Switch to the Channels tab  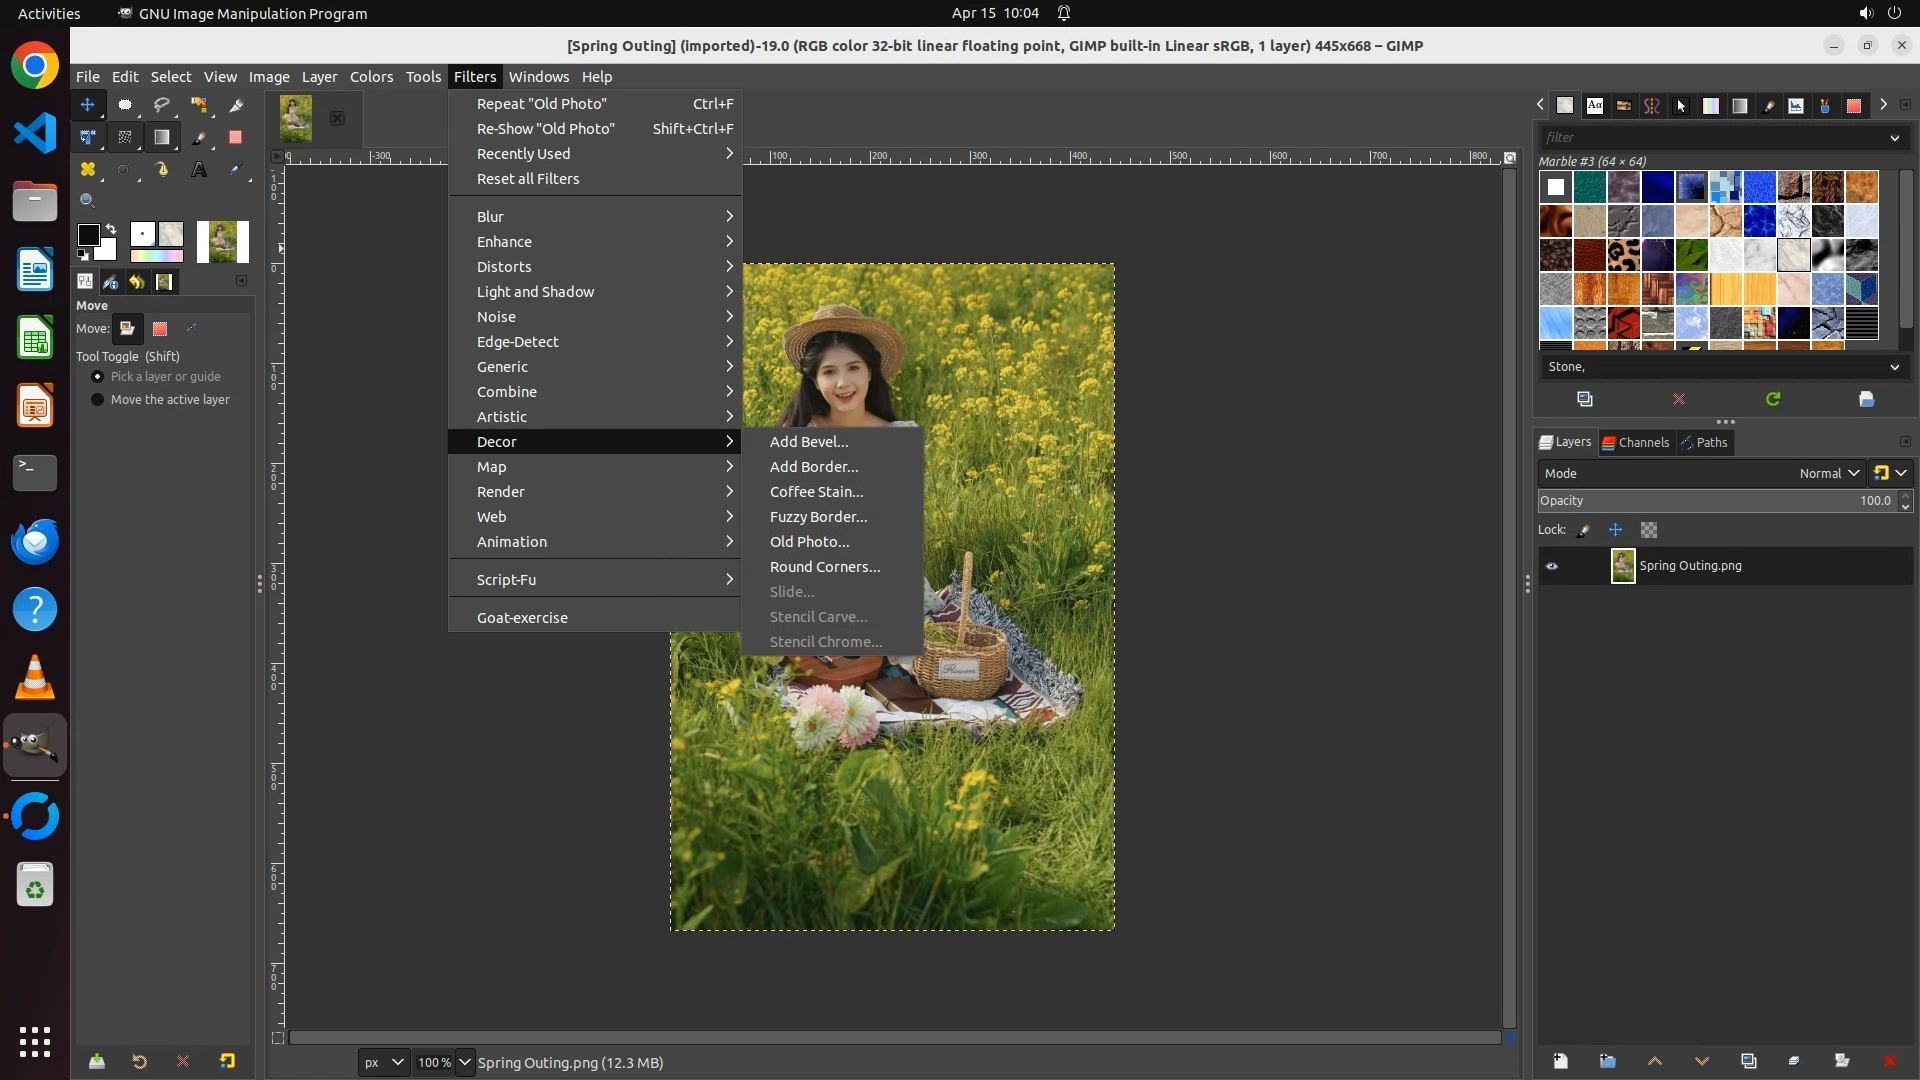pos(1635,442)
